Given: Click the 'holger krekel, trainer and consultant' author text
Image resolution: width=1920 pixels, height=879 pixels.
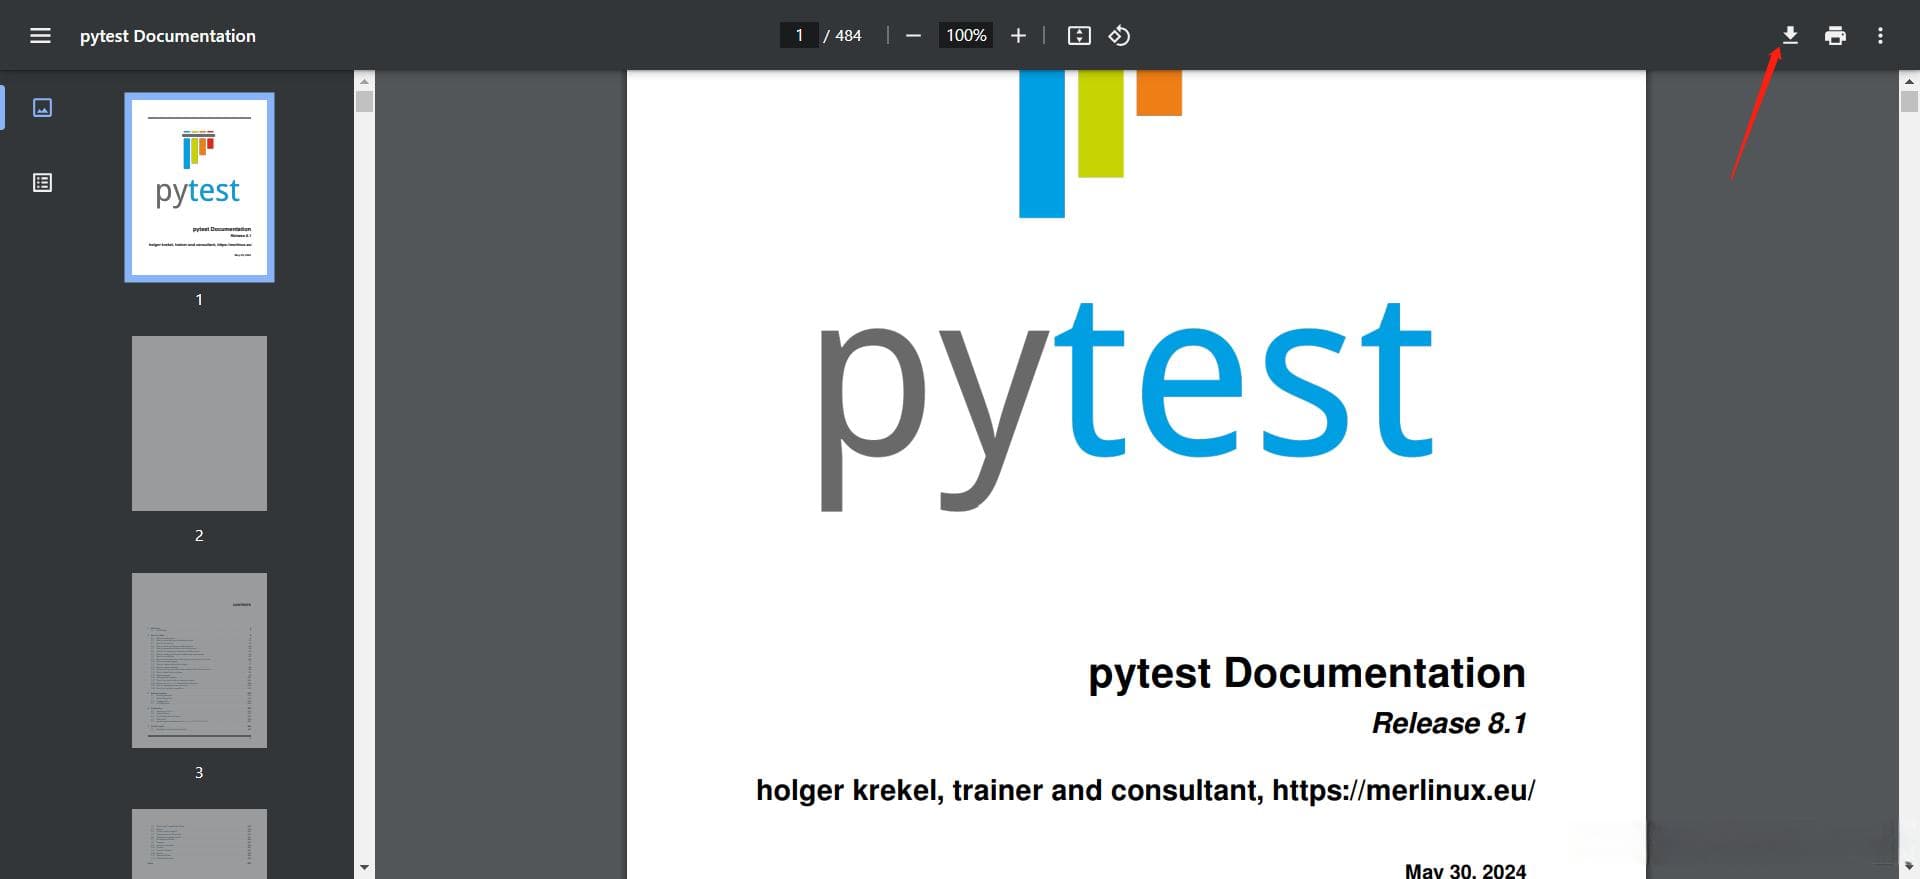Looking at the screenshot, I should (1009, 790).
